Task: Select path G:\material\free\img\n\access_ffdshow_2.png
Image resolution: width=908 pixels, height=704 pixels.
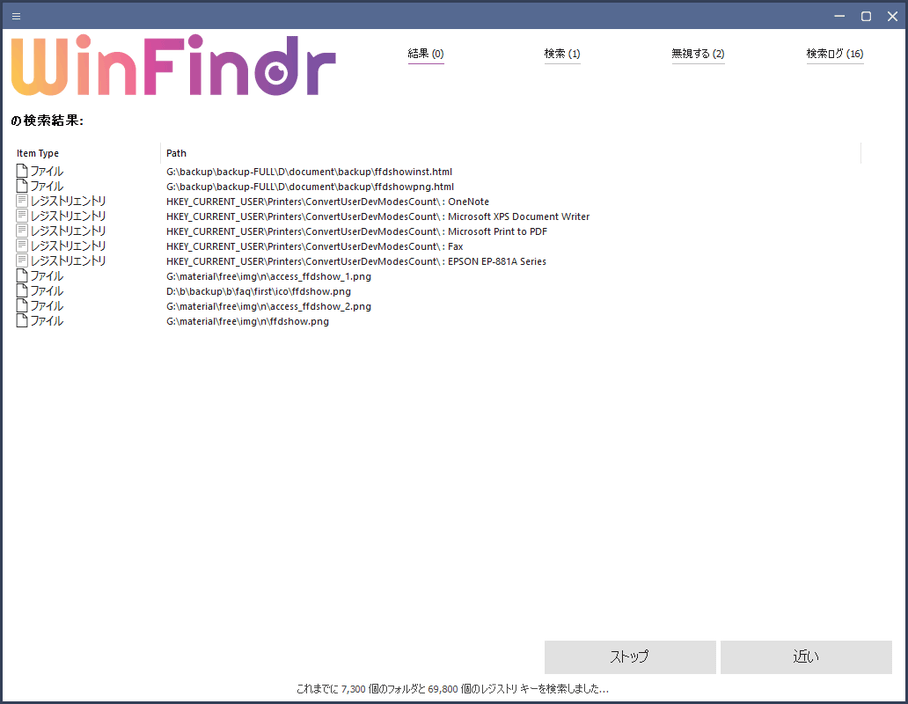Action: (x=269, y=307)
